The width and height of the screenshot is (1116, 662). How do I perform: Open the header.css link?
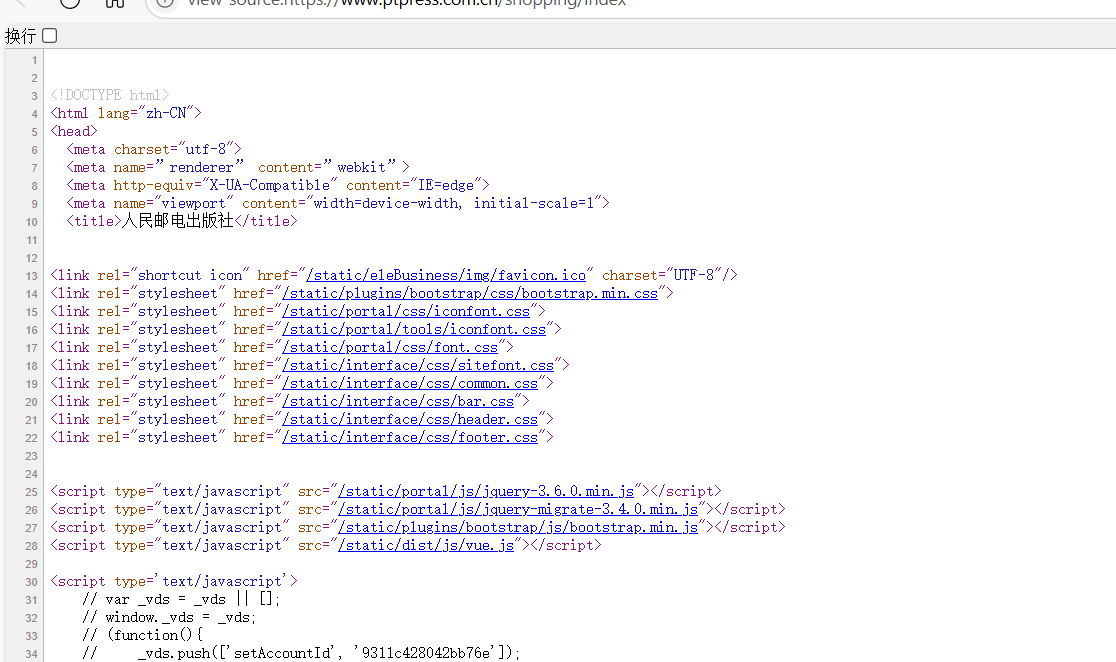(410, 419)
